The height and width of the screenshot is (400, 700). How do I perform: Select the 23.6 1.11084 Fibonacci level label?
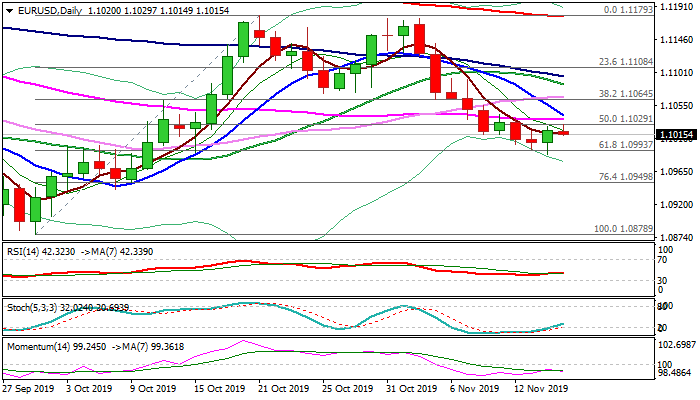[626, 62]
